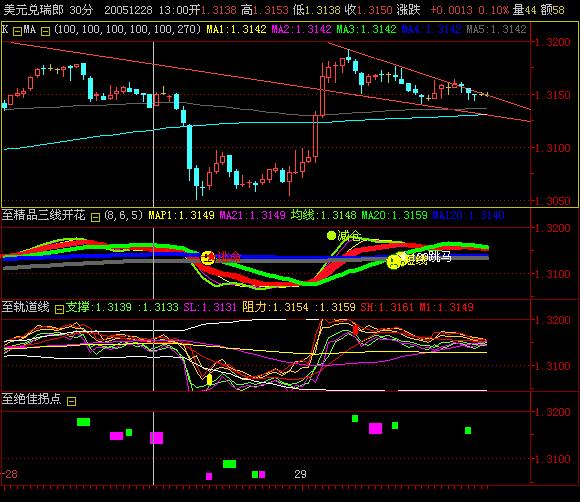The height and width of the screenshot is (502, 580).
Task: Collapse the 至轨道线 indicator panel
Action: [x=59, y=309]
